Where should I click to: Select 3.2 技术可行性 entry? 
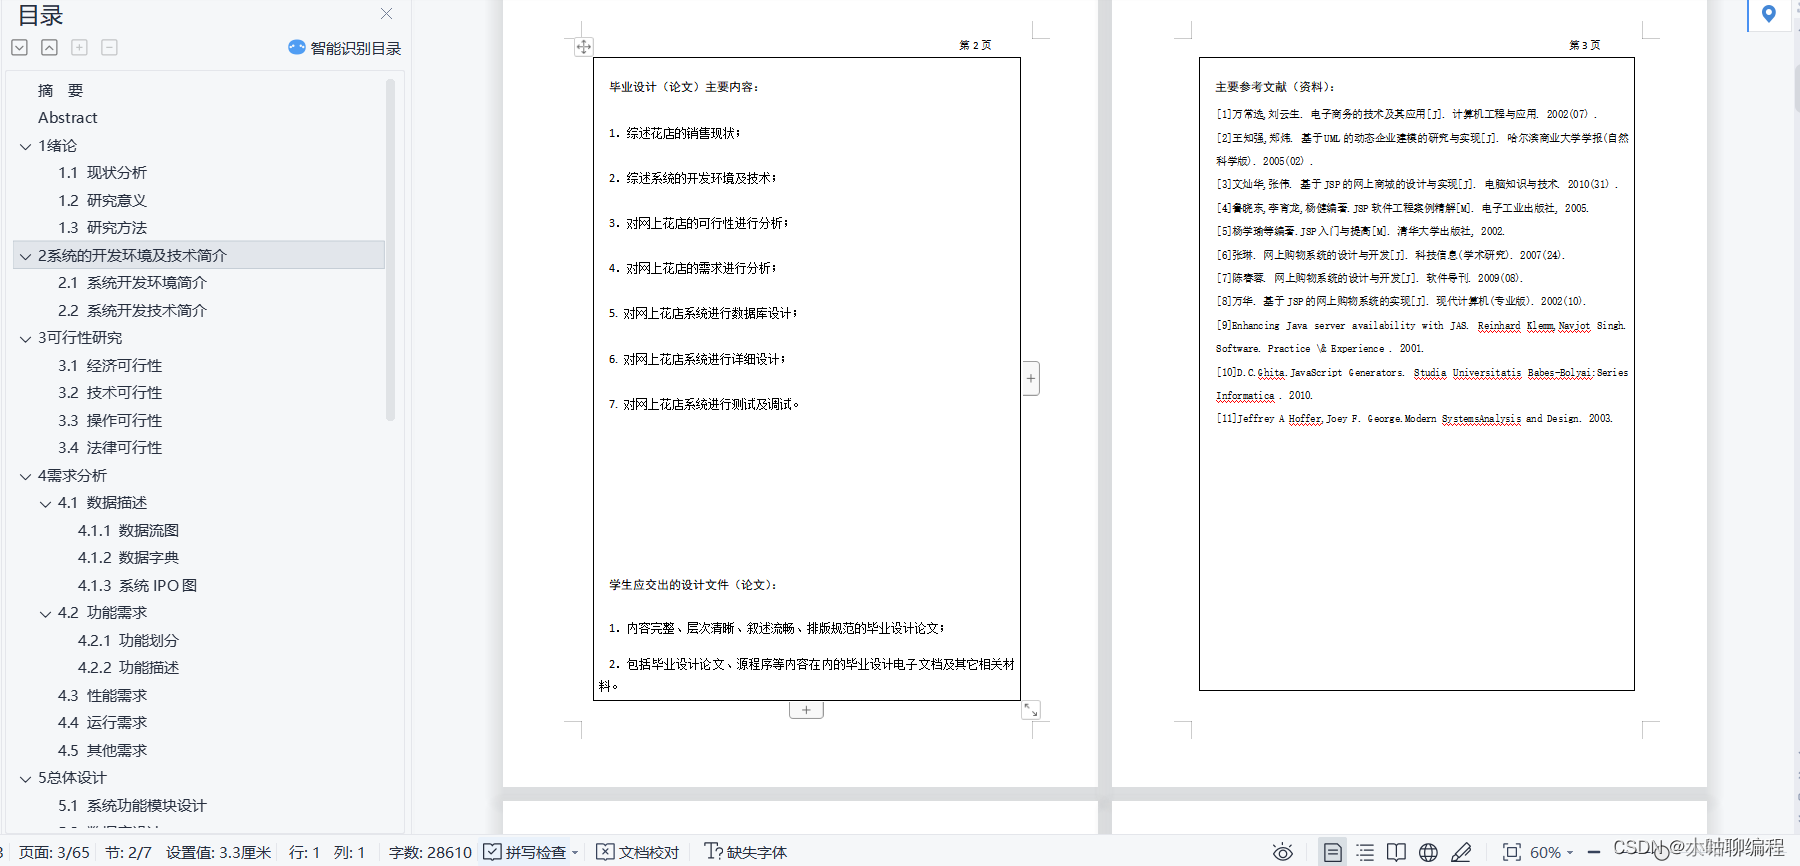coord(110,393)
